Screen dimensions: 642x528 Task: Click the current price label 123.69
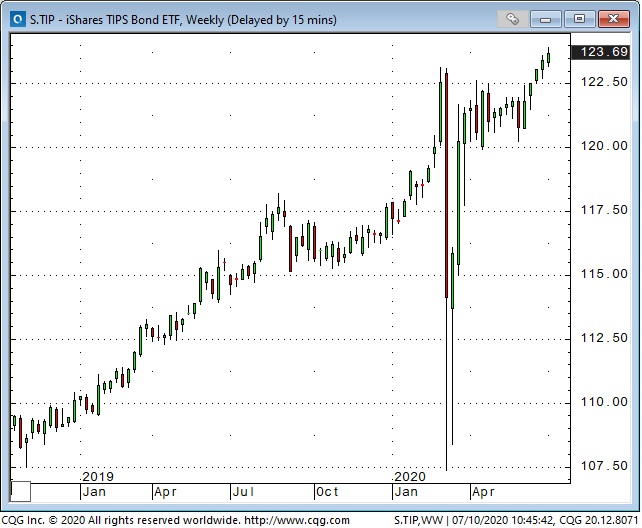(x=600, y=52)
